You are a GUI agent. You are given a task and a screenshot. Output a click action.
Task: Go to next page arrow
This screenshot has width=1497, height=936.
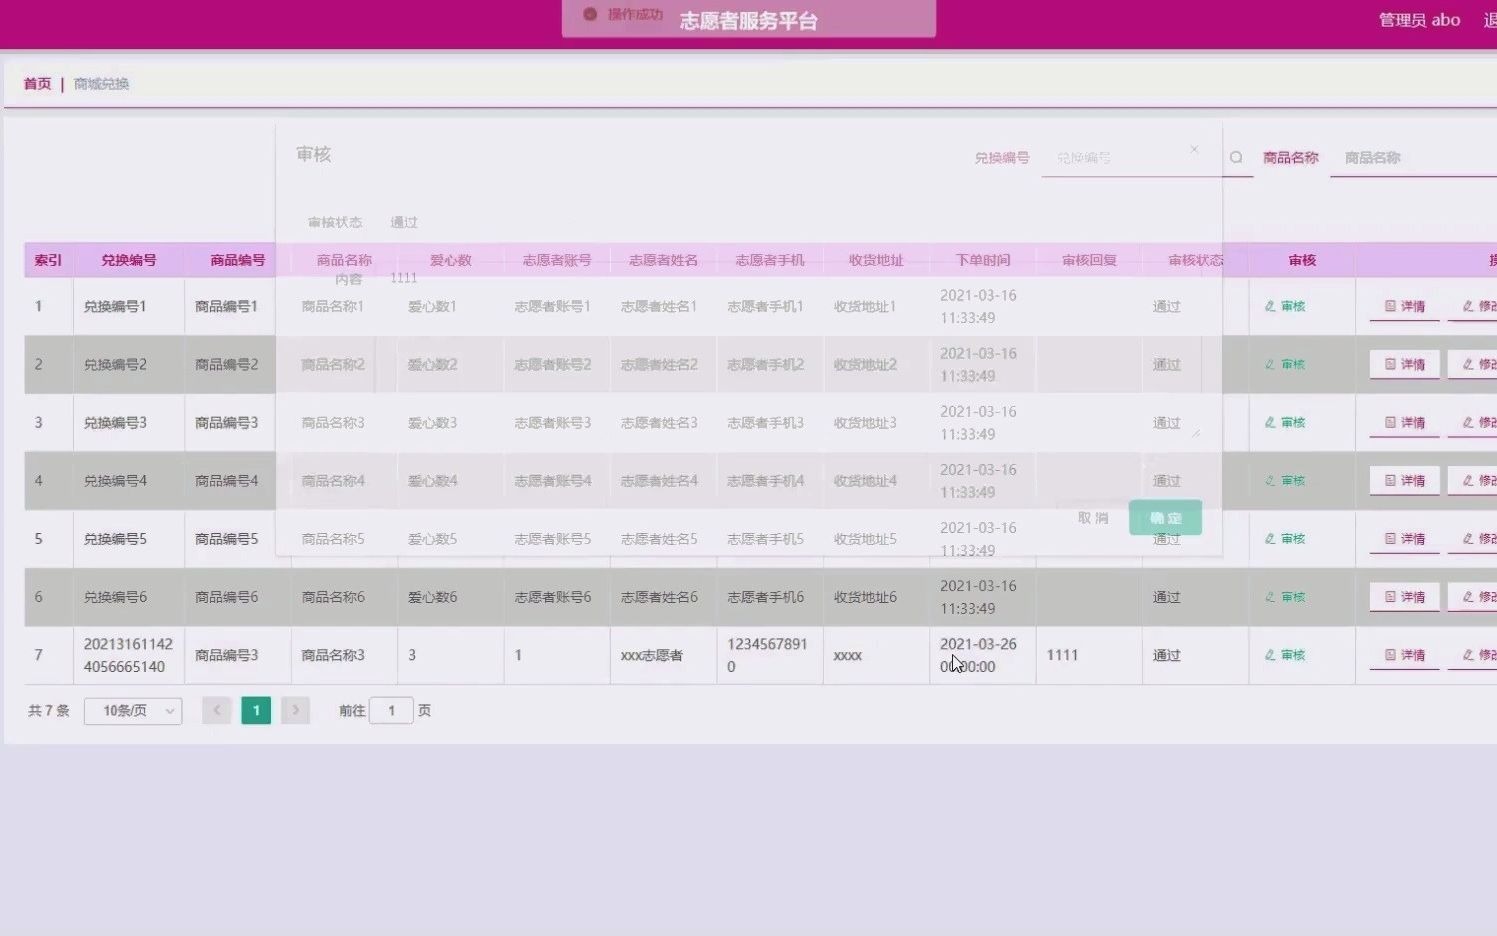[295, 711]
